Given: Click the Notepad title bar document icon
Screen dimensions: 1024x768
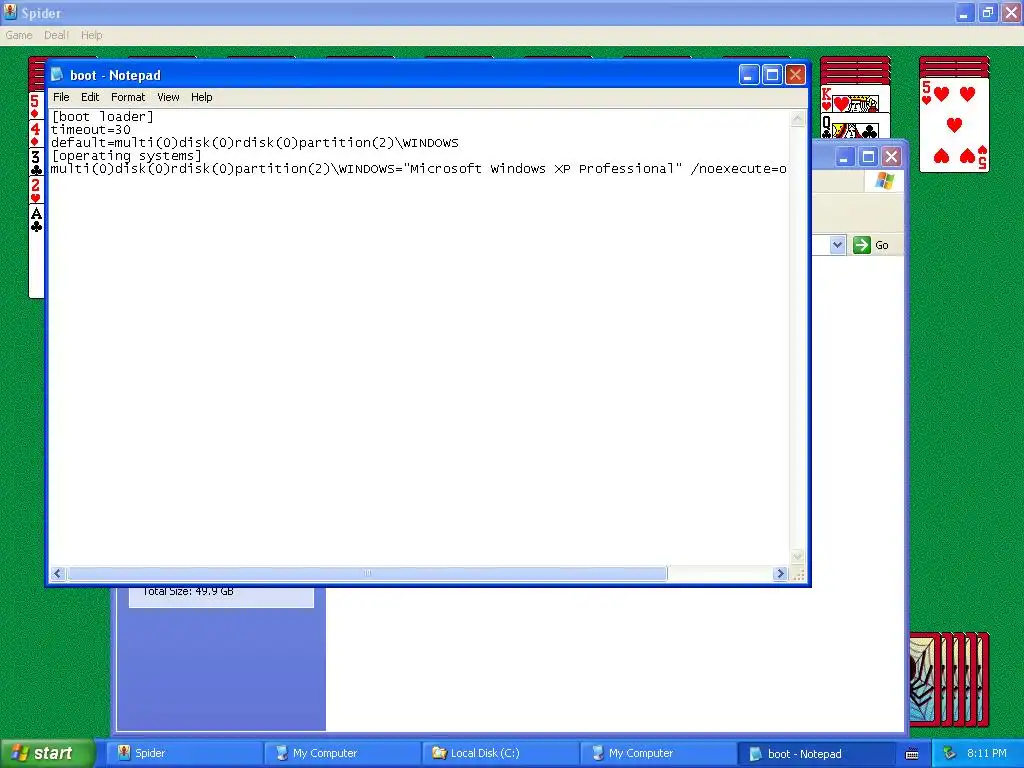Looking at the screenshot, I should 57,74.
